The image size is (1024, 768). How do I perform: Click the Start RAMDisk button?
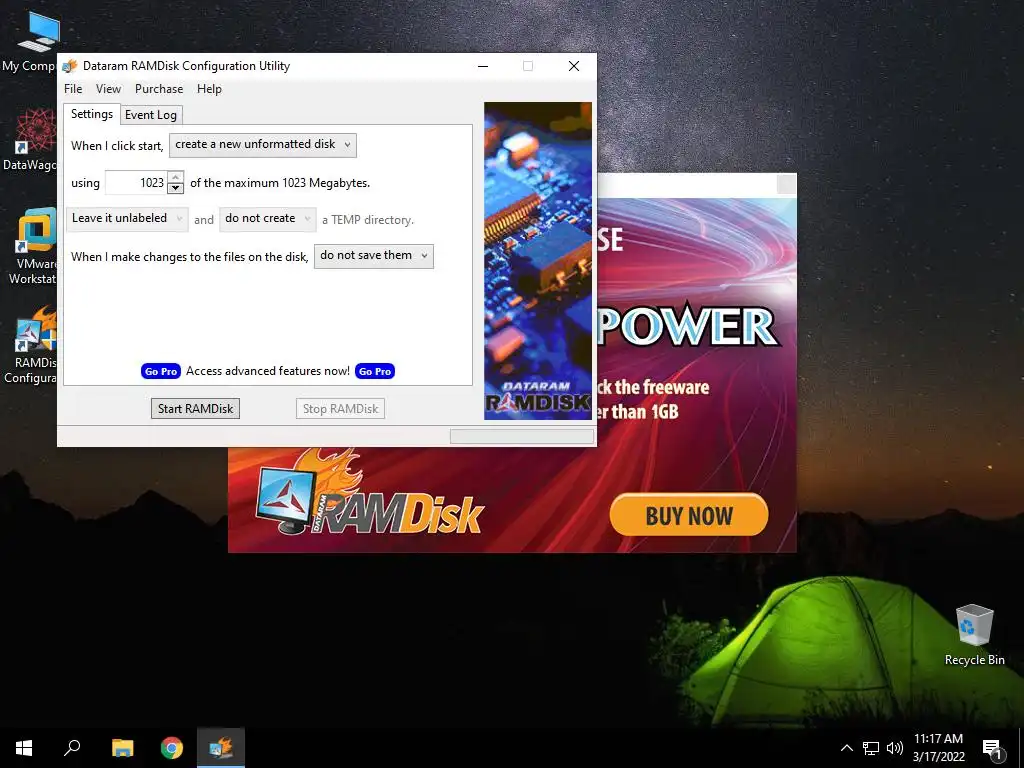click(195, 409)
